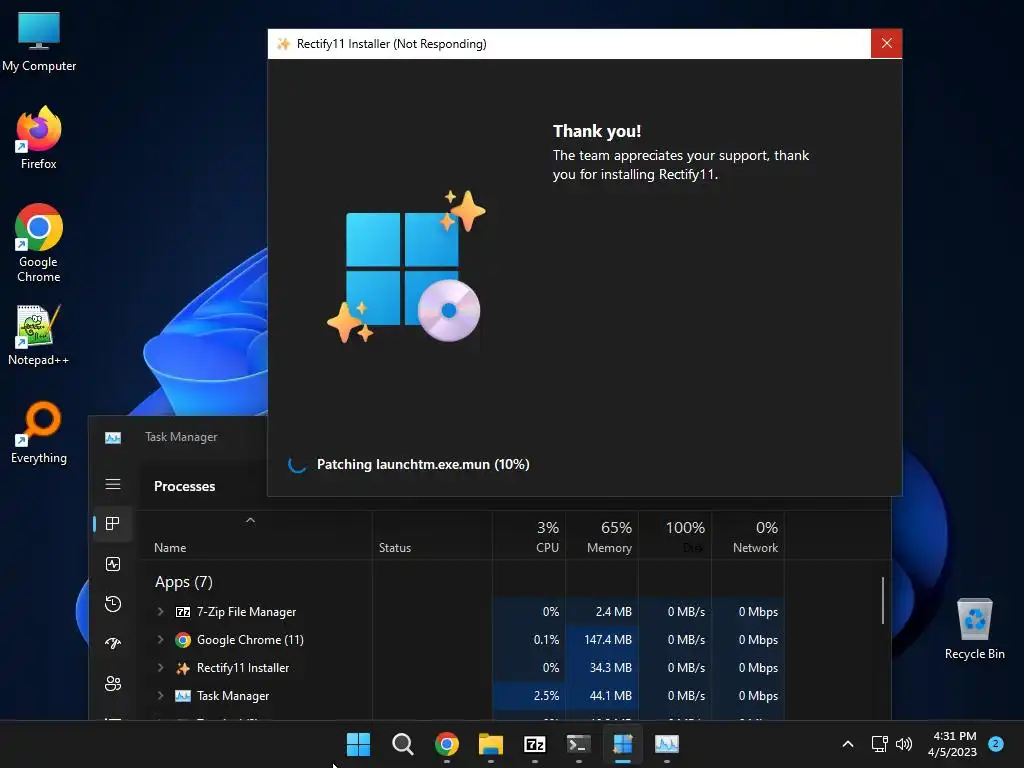Select the Task Manager process row name
Image resolution: width=1024 pixels, height=768 pixels.
[x=233, y=696]
